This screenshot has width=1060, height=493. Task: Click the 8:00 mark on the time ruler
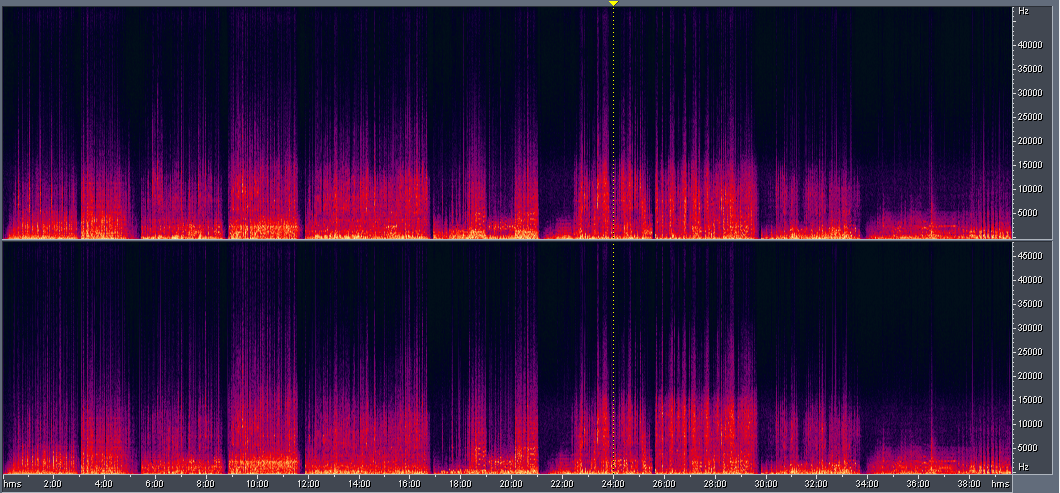coord(206,484)
